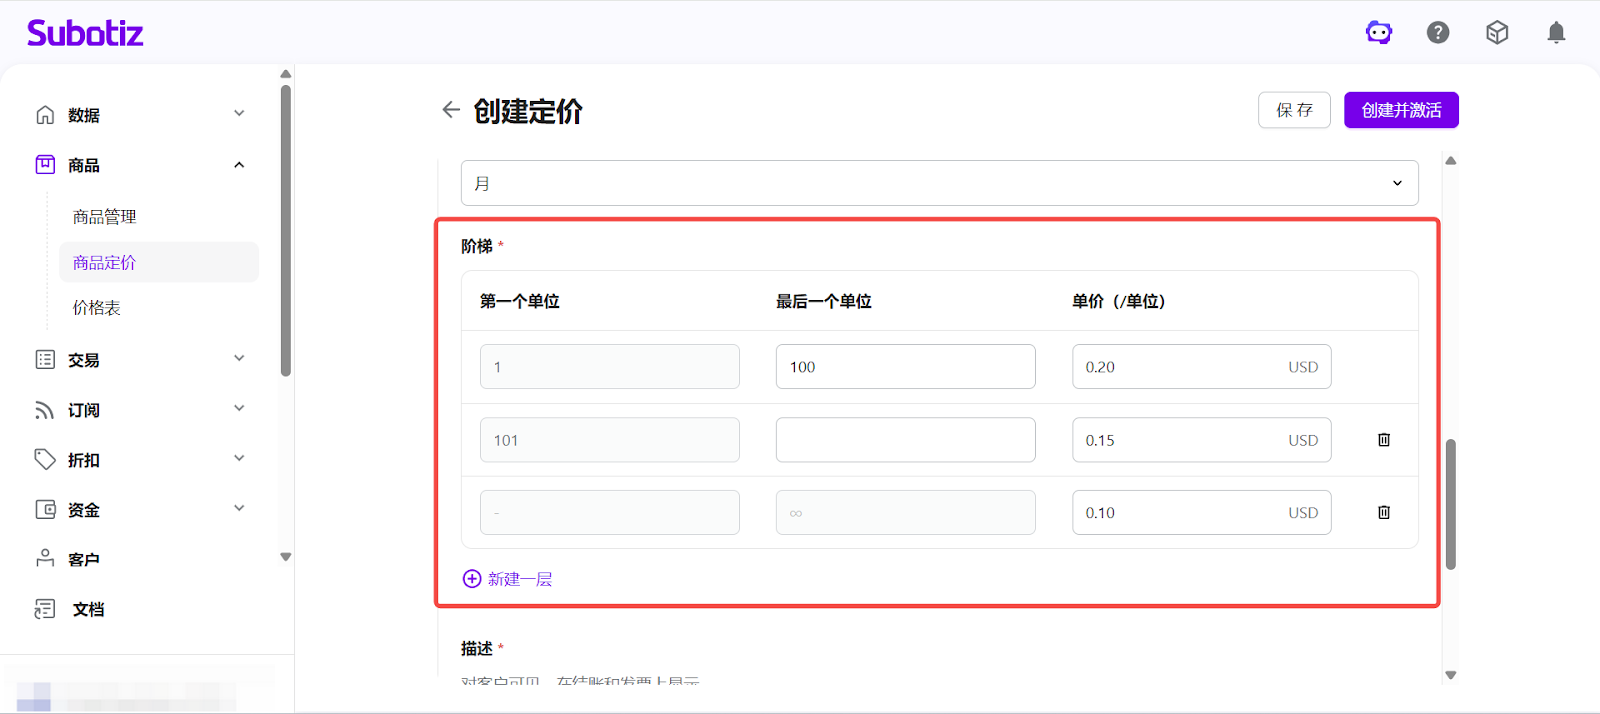
Task: Click last unit field of 101 tier
Action: (905, 440)
